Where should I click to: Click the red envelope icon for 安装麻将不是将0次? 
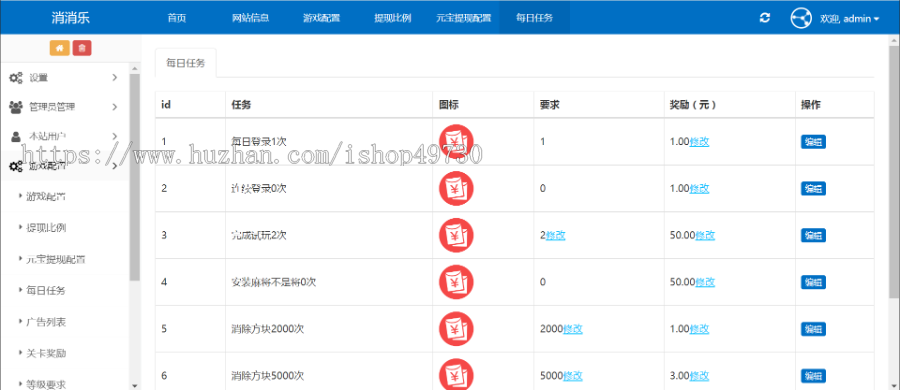click(x=456, y=282)
